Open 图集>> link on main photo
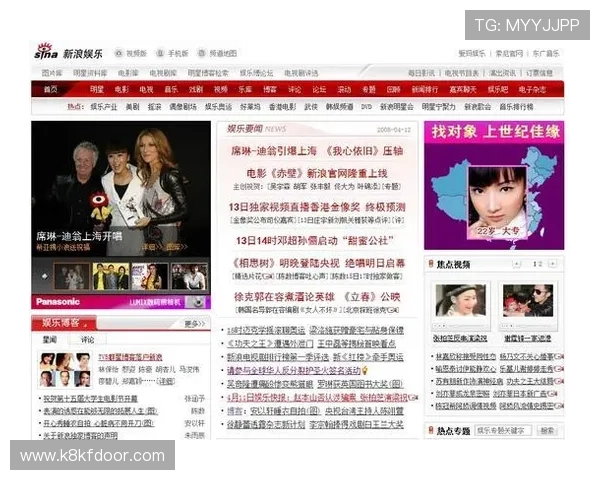 click(x=177, y=247)
